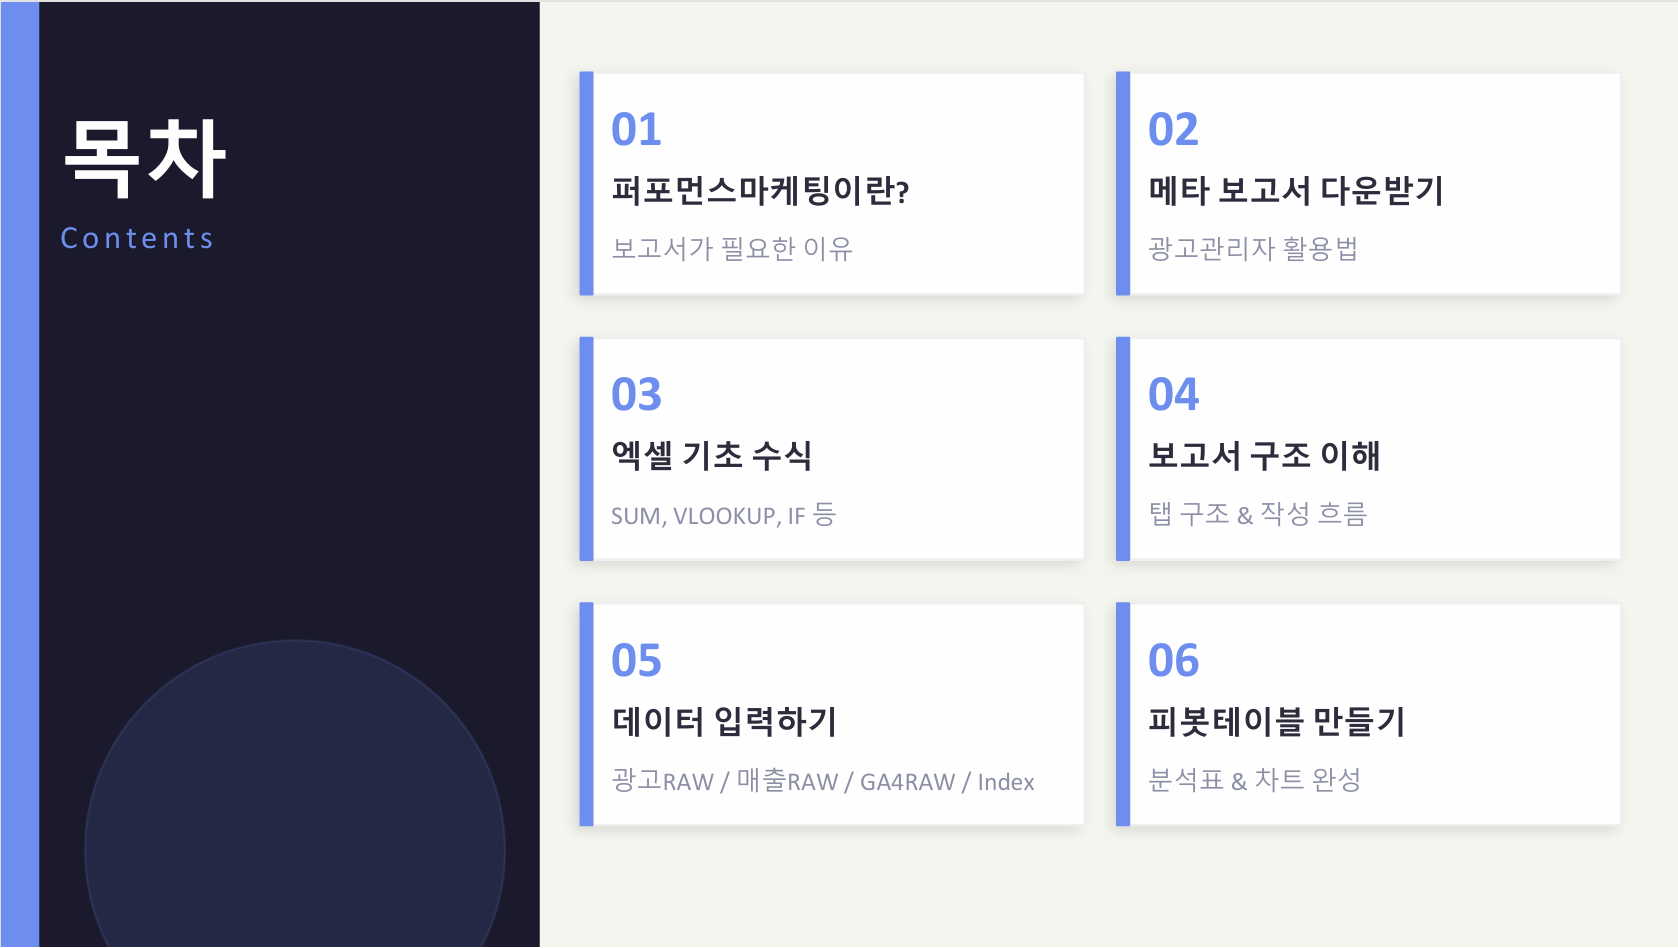
Task: Select the 보고서가 필요한 이유 caption
Action: click(x=732, y=248)
